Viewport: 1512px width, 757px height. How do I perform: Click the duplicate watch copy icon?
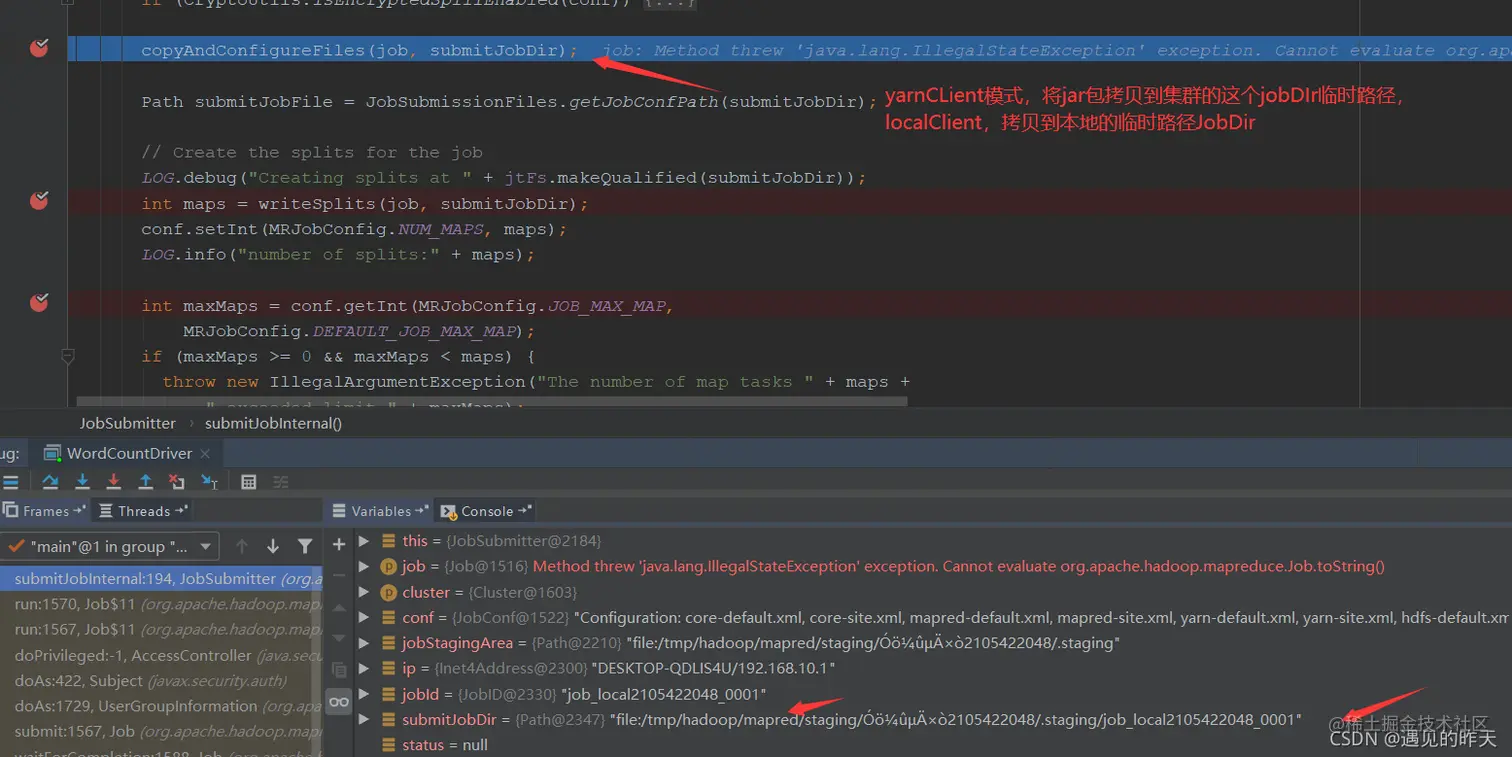click(339, 669)
